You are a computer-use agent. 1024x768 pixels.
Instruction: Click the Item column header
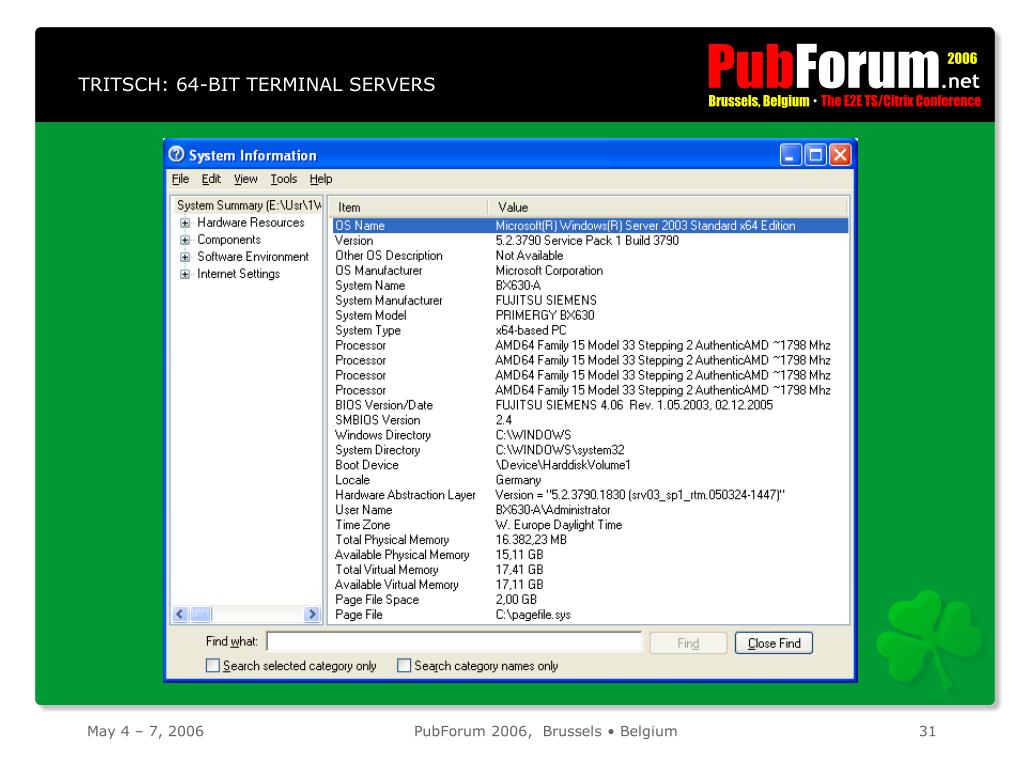[x=408, y=207]
